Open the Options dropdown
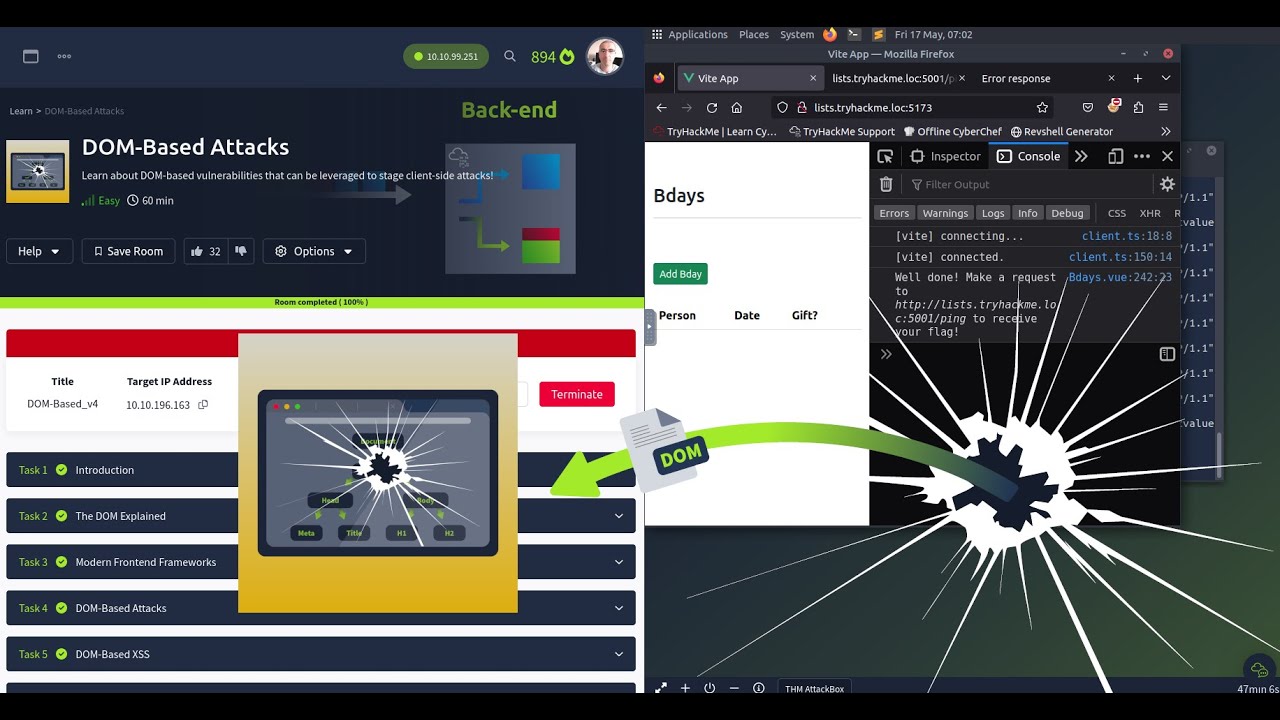This screenshot has height=720, width=1280. (314, 251)
